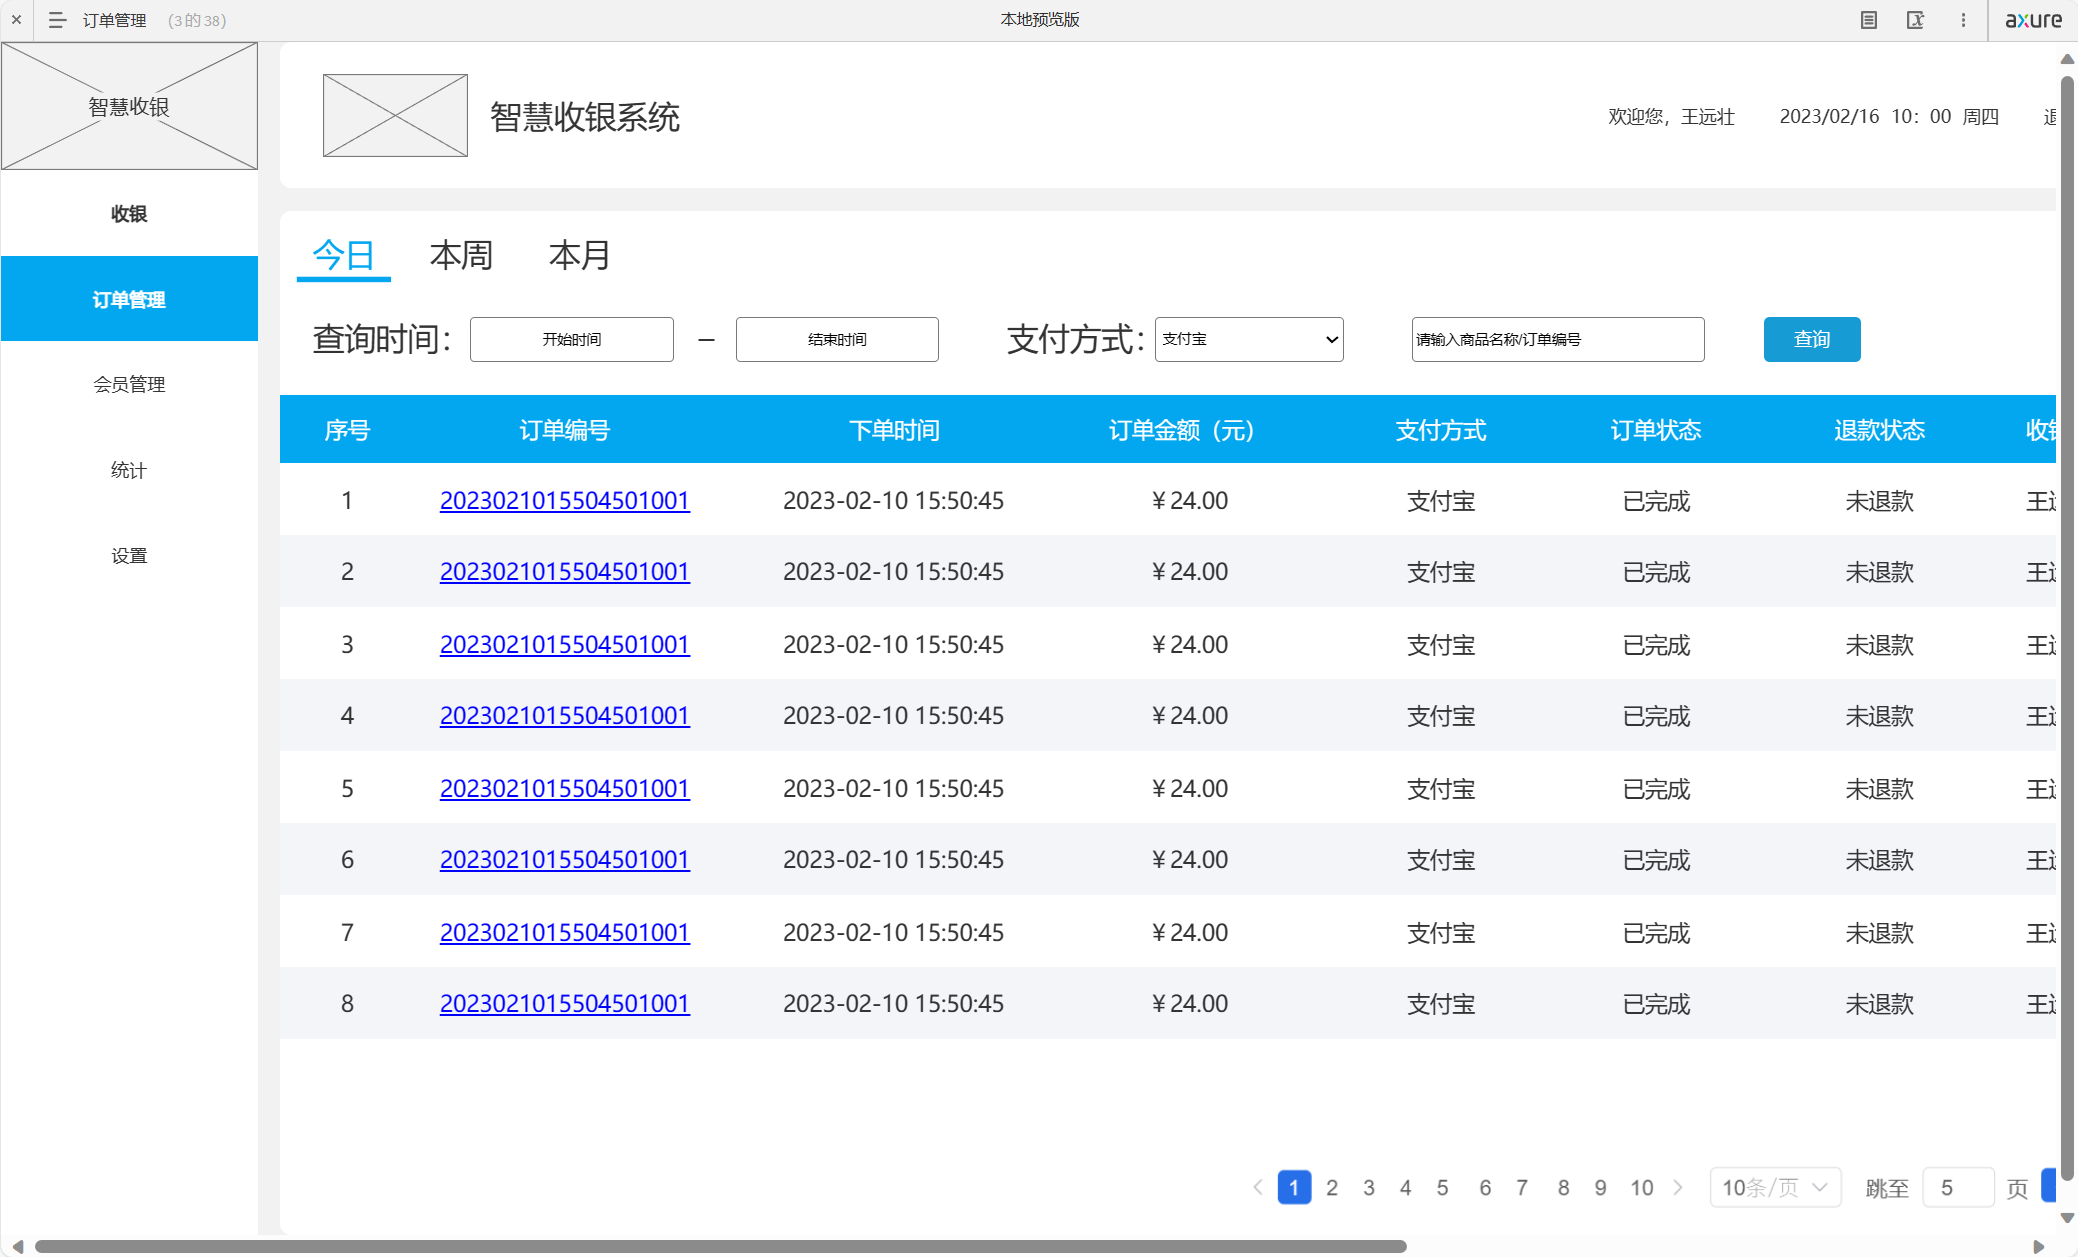Viewport: 2078px width, 1257px height.
Task: Click the 序号 column header
Action: pyautogui.click(x=347, y=430)
